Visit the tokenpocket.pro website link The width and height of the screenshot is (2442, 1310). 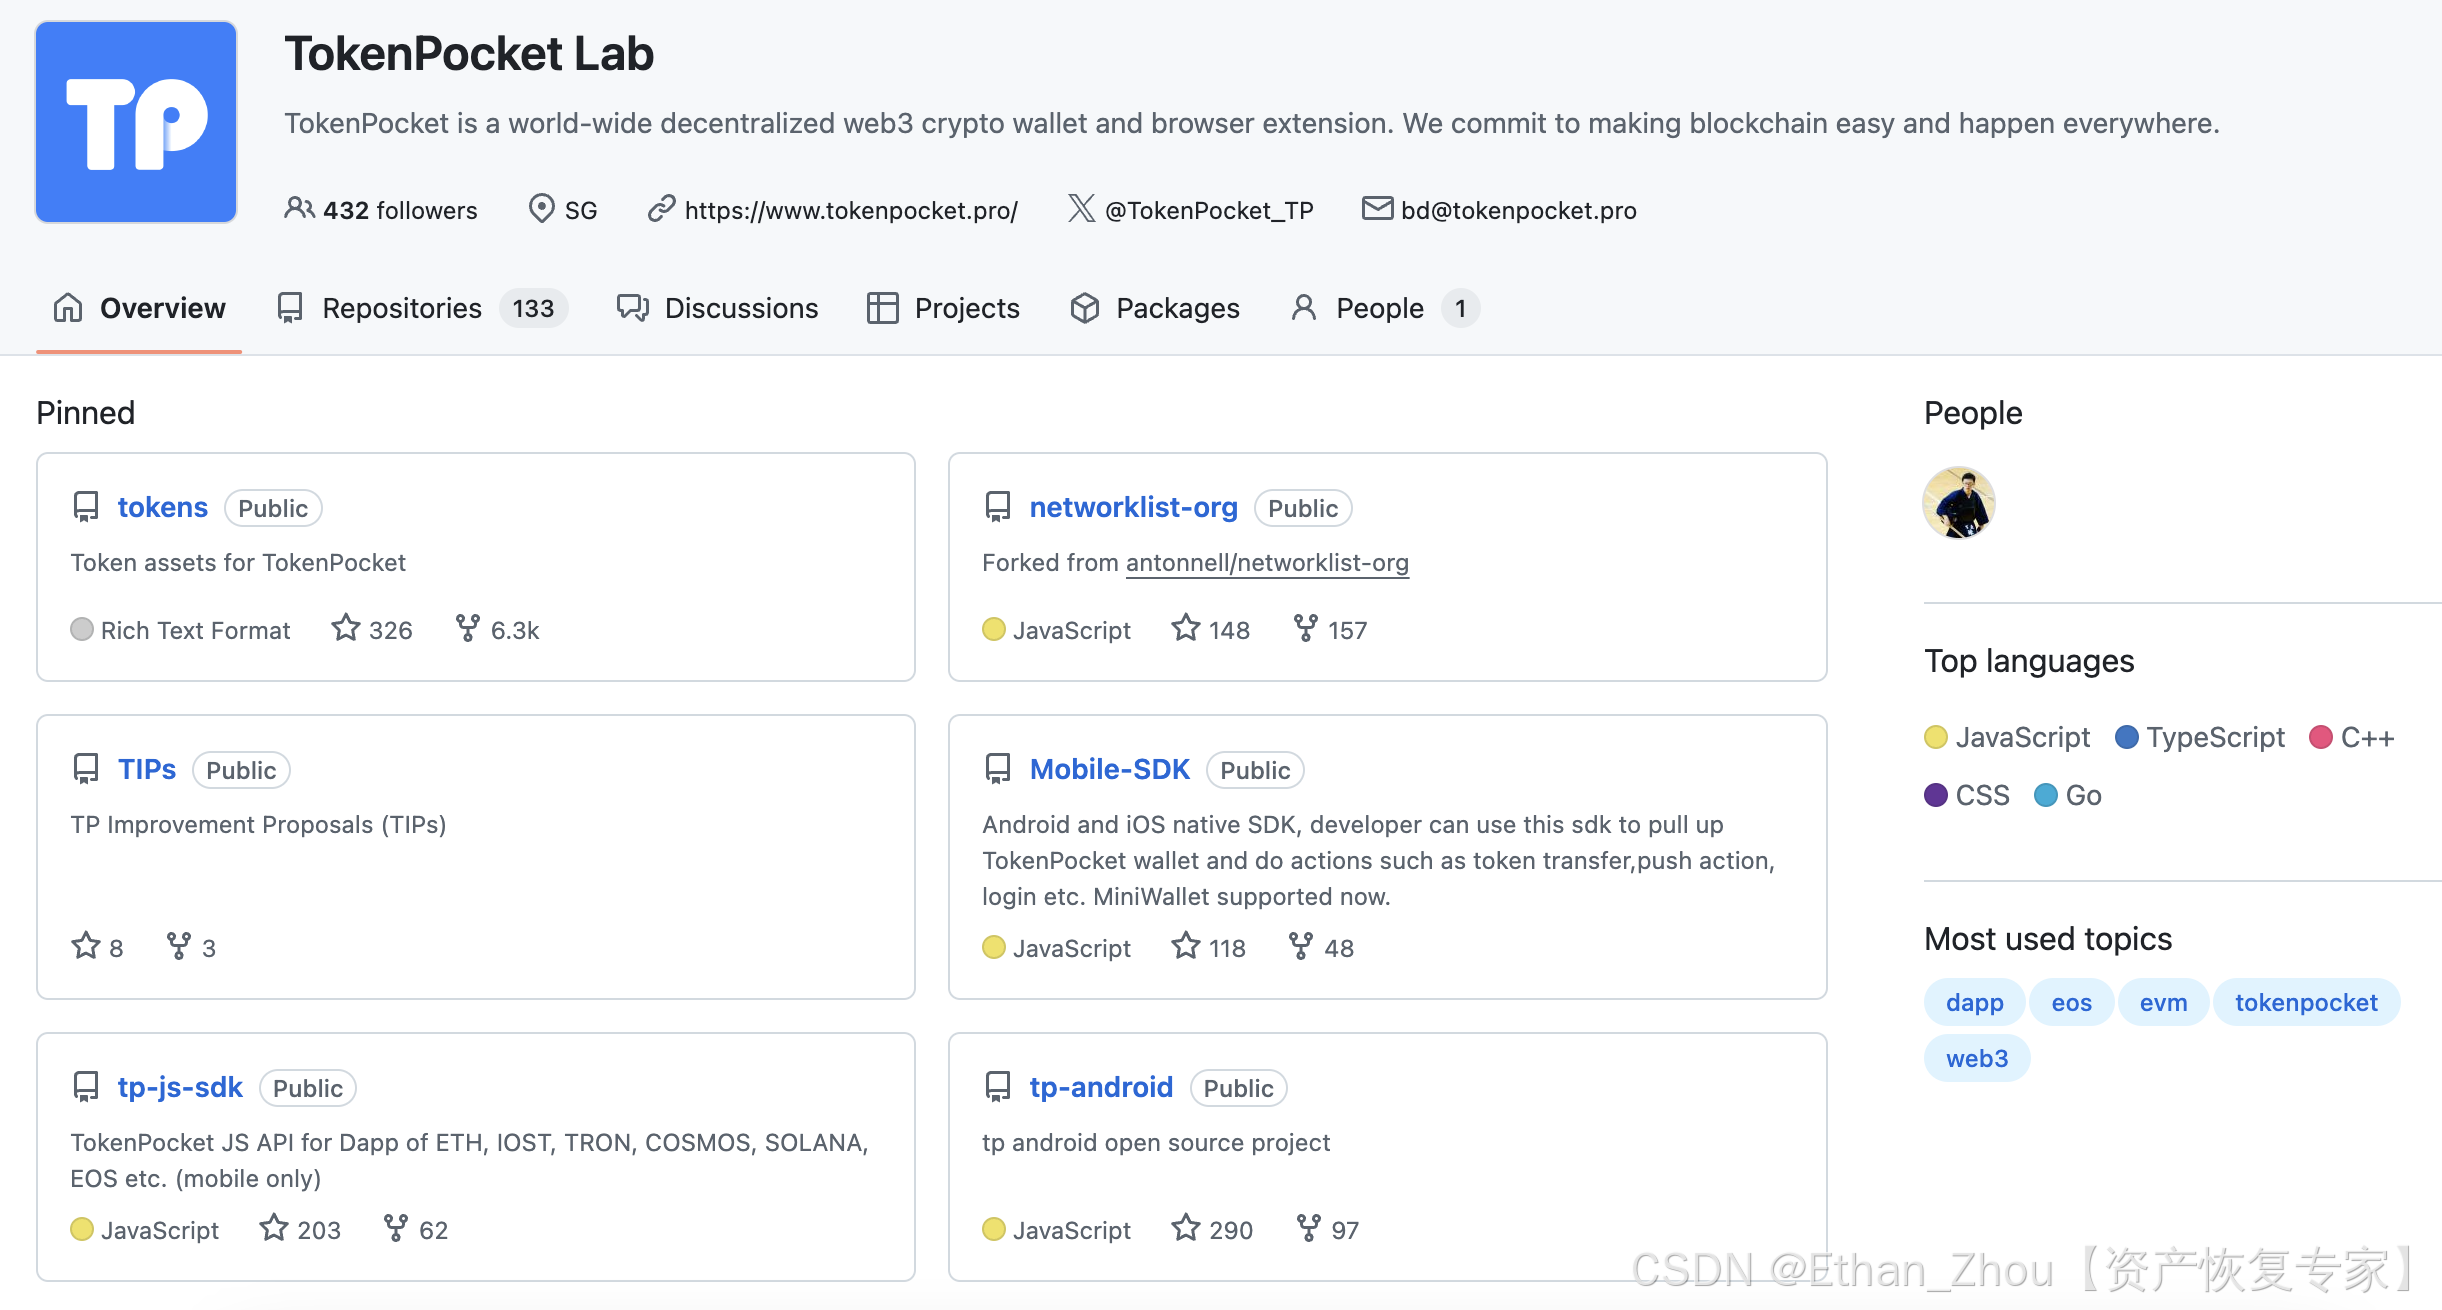850,210
